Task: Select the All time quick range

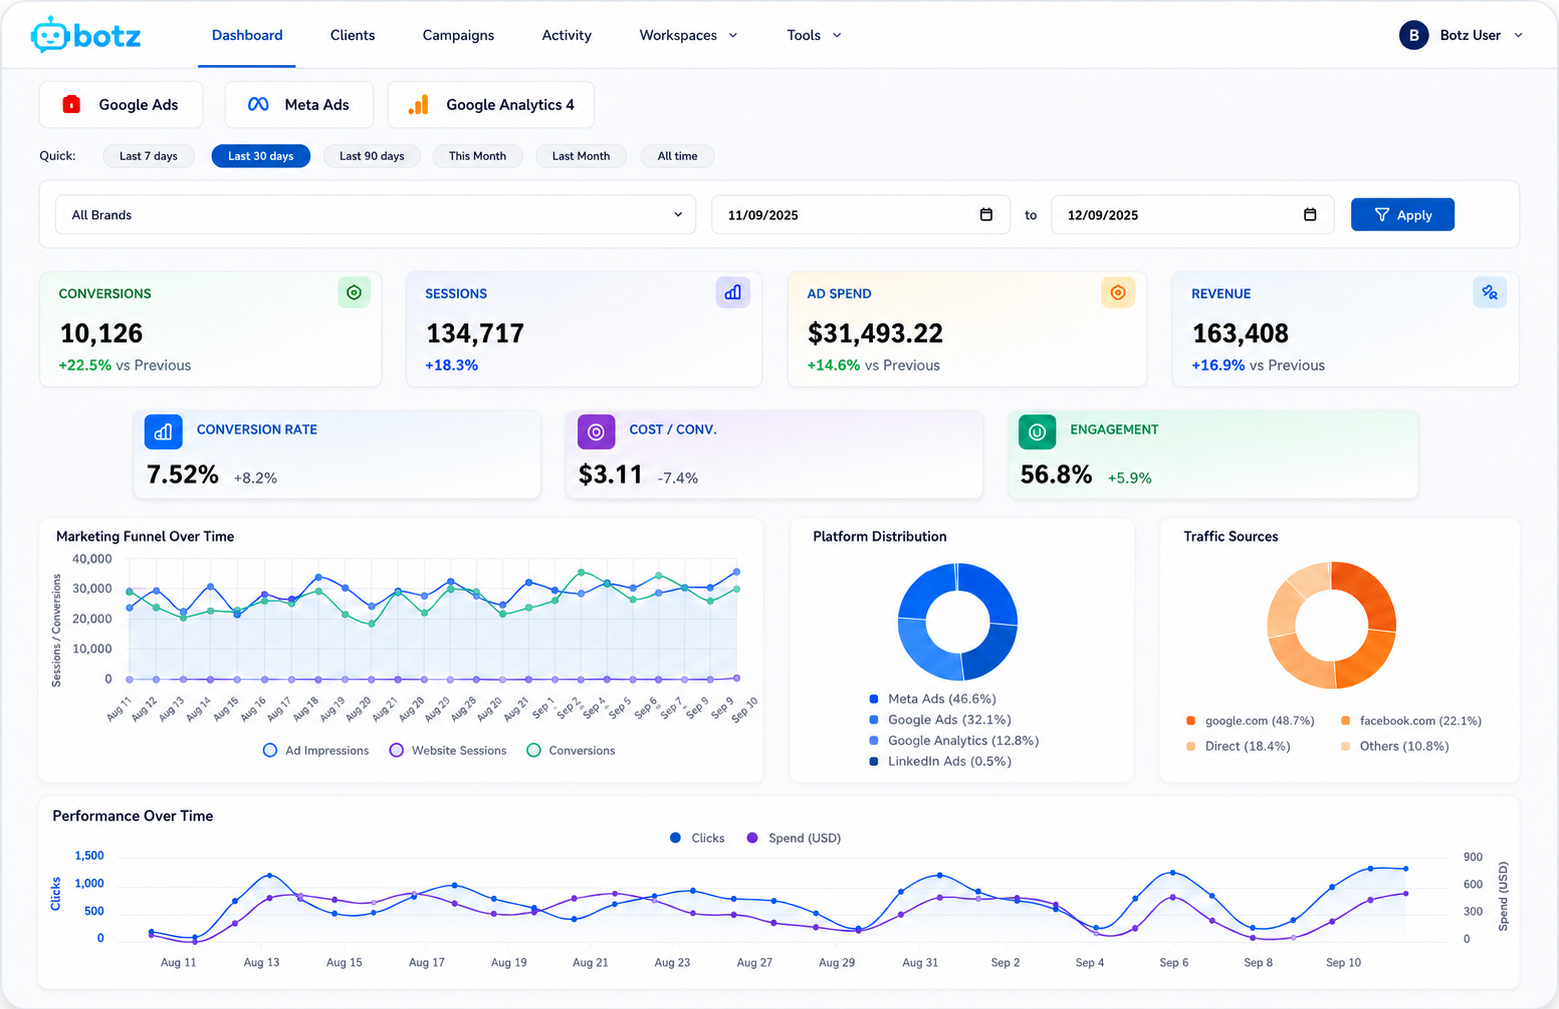Action: point(677,156)
